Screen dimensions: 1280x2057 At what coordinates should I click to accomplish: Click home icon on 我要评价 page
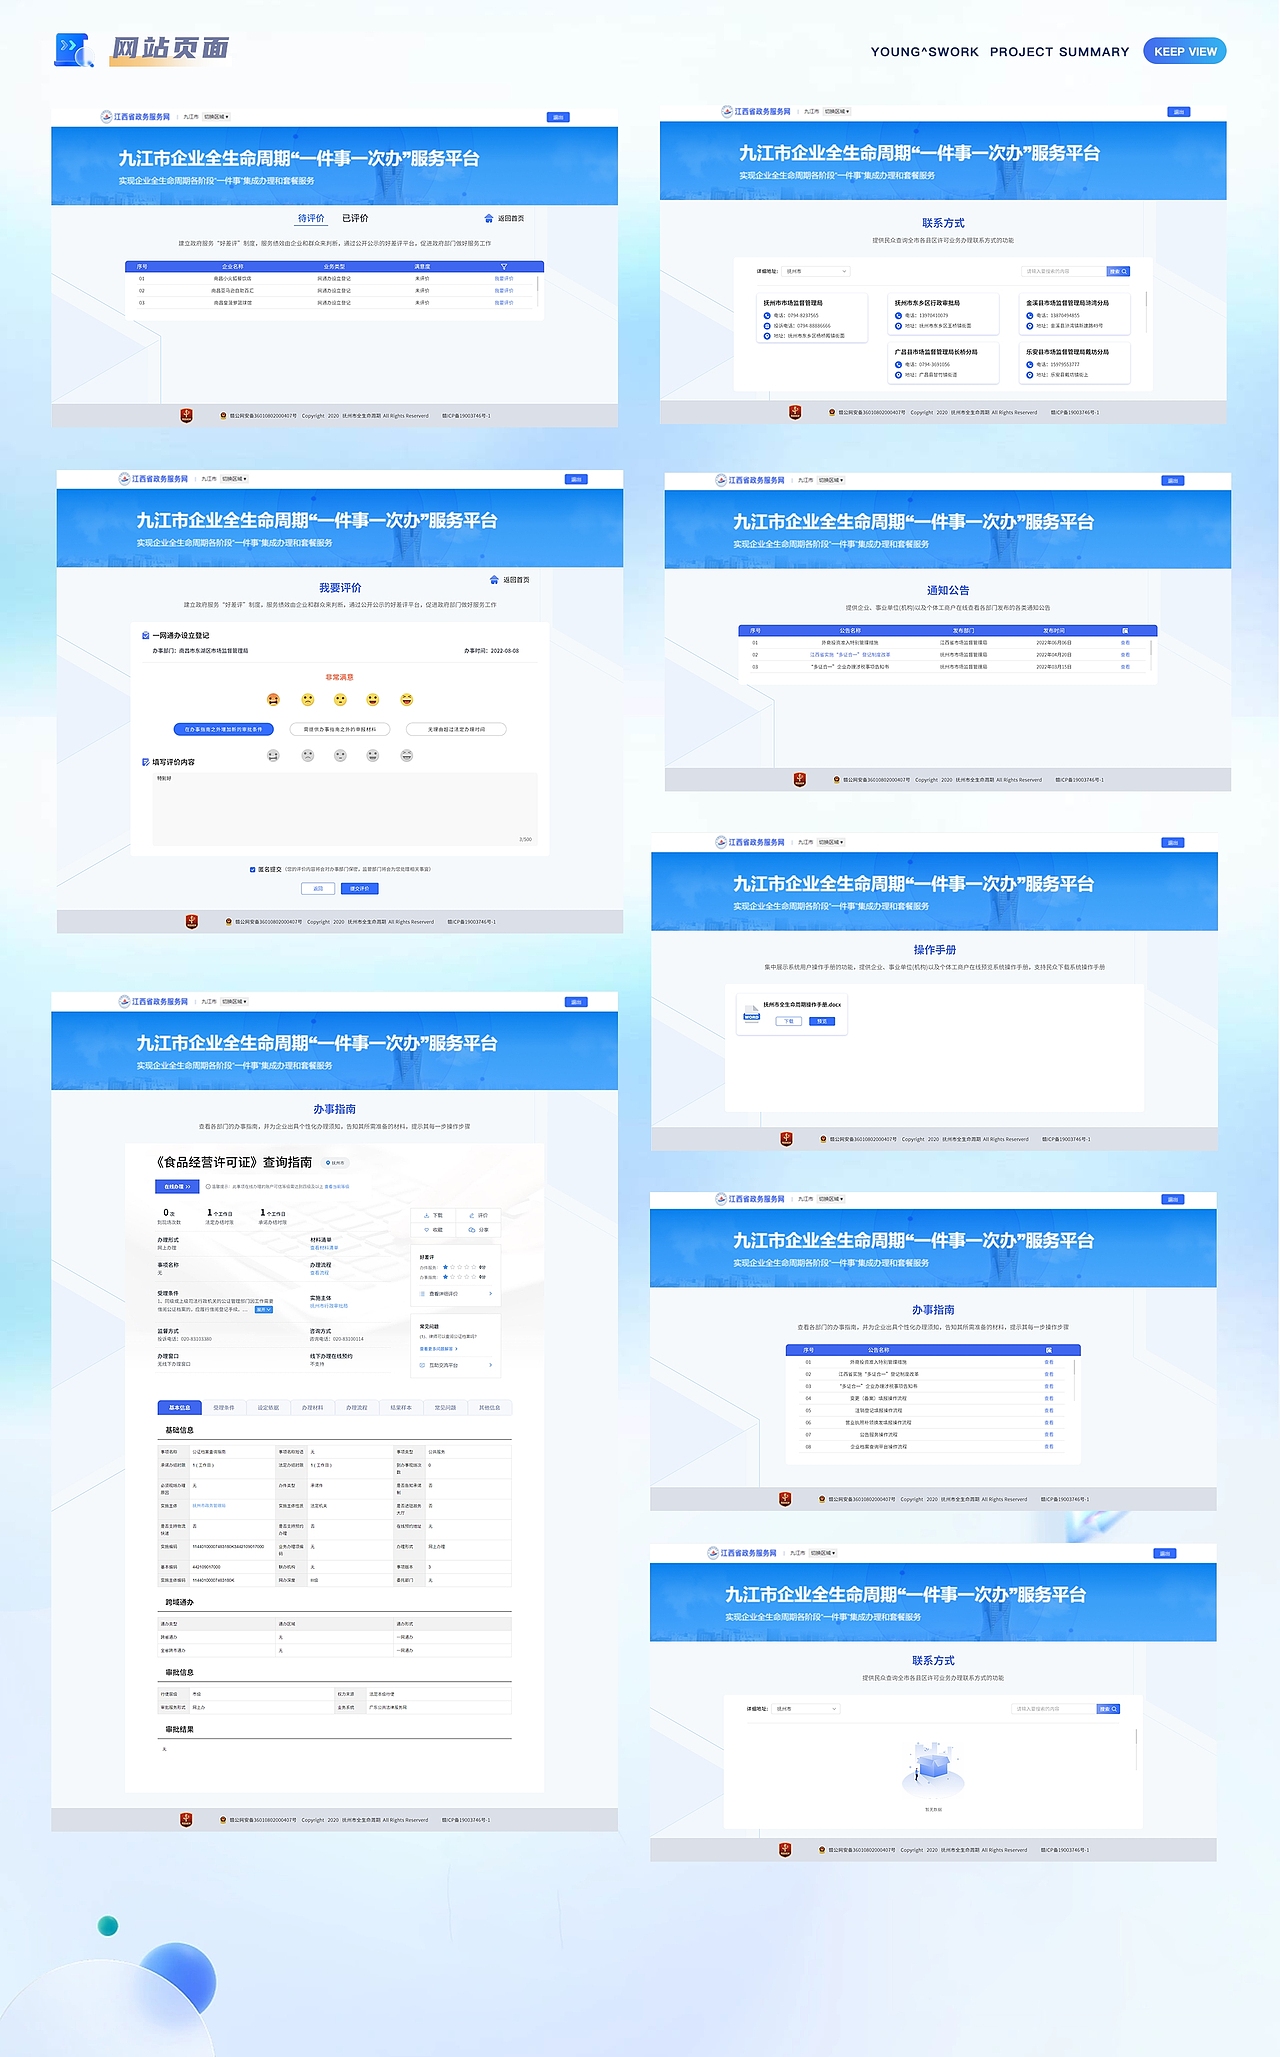pos(494,580)
